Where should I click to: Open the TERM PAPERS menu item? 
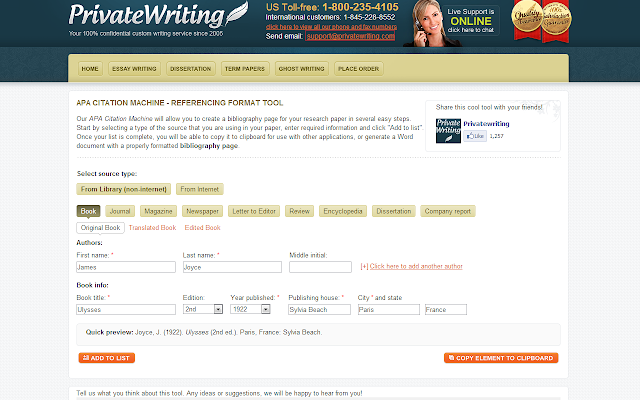tap(245, 69)
